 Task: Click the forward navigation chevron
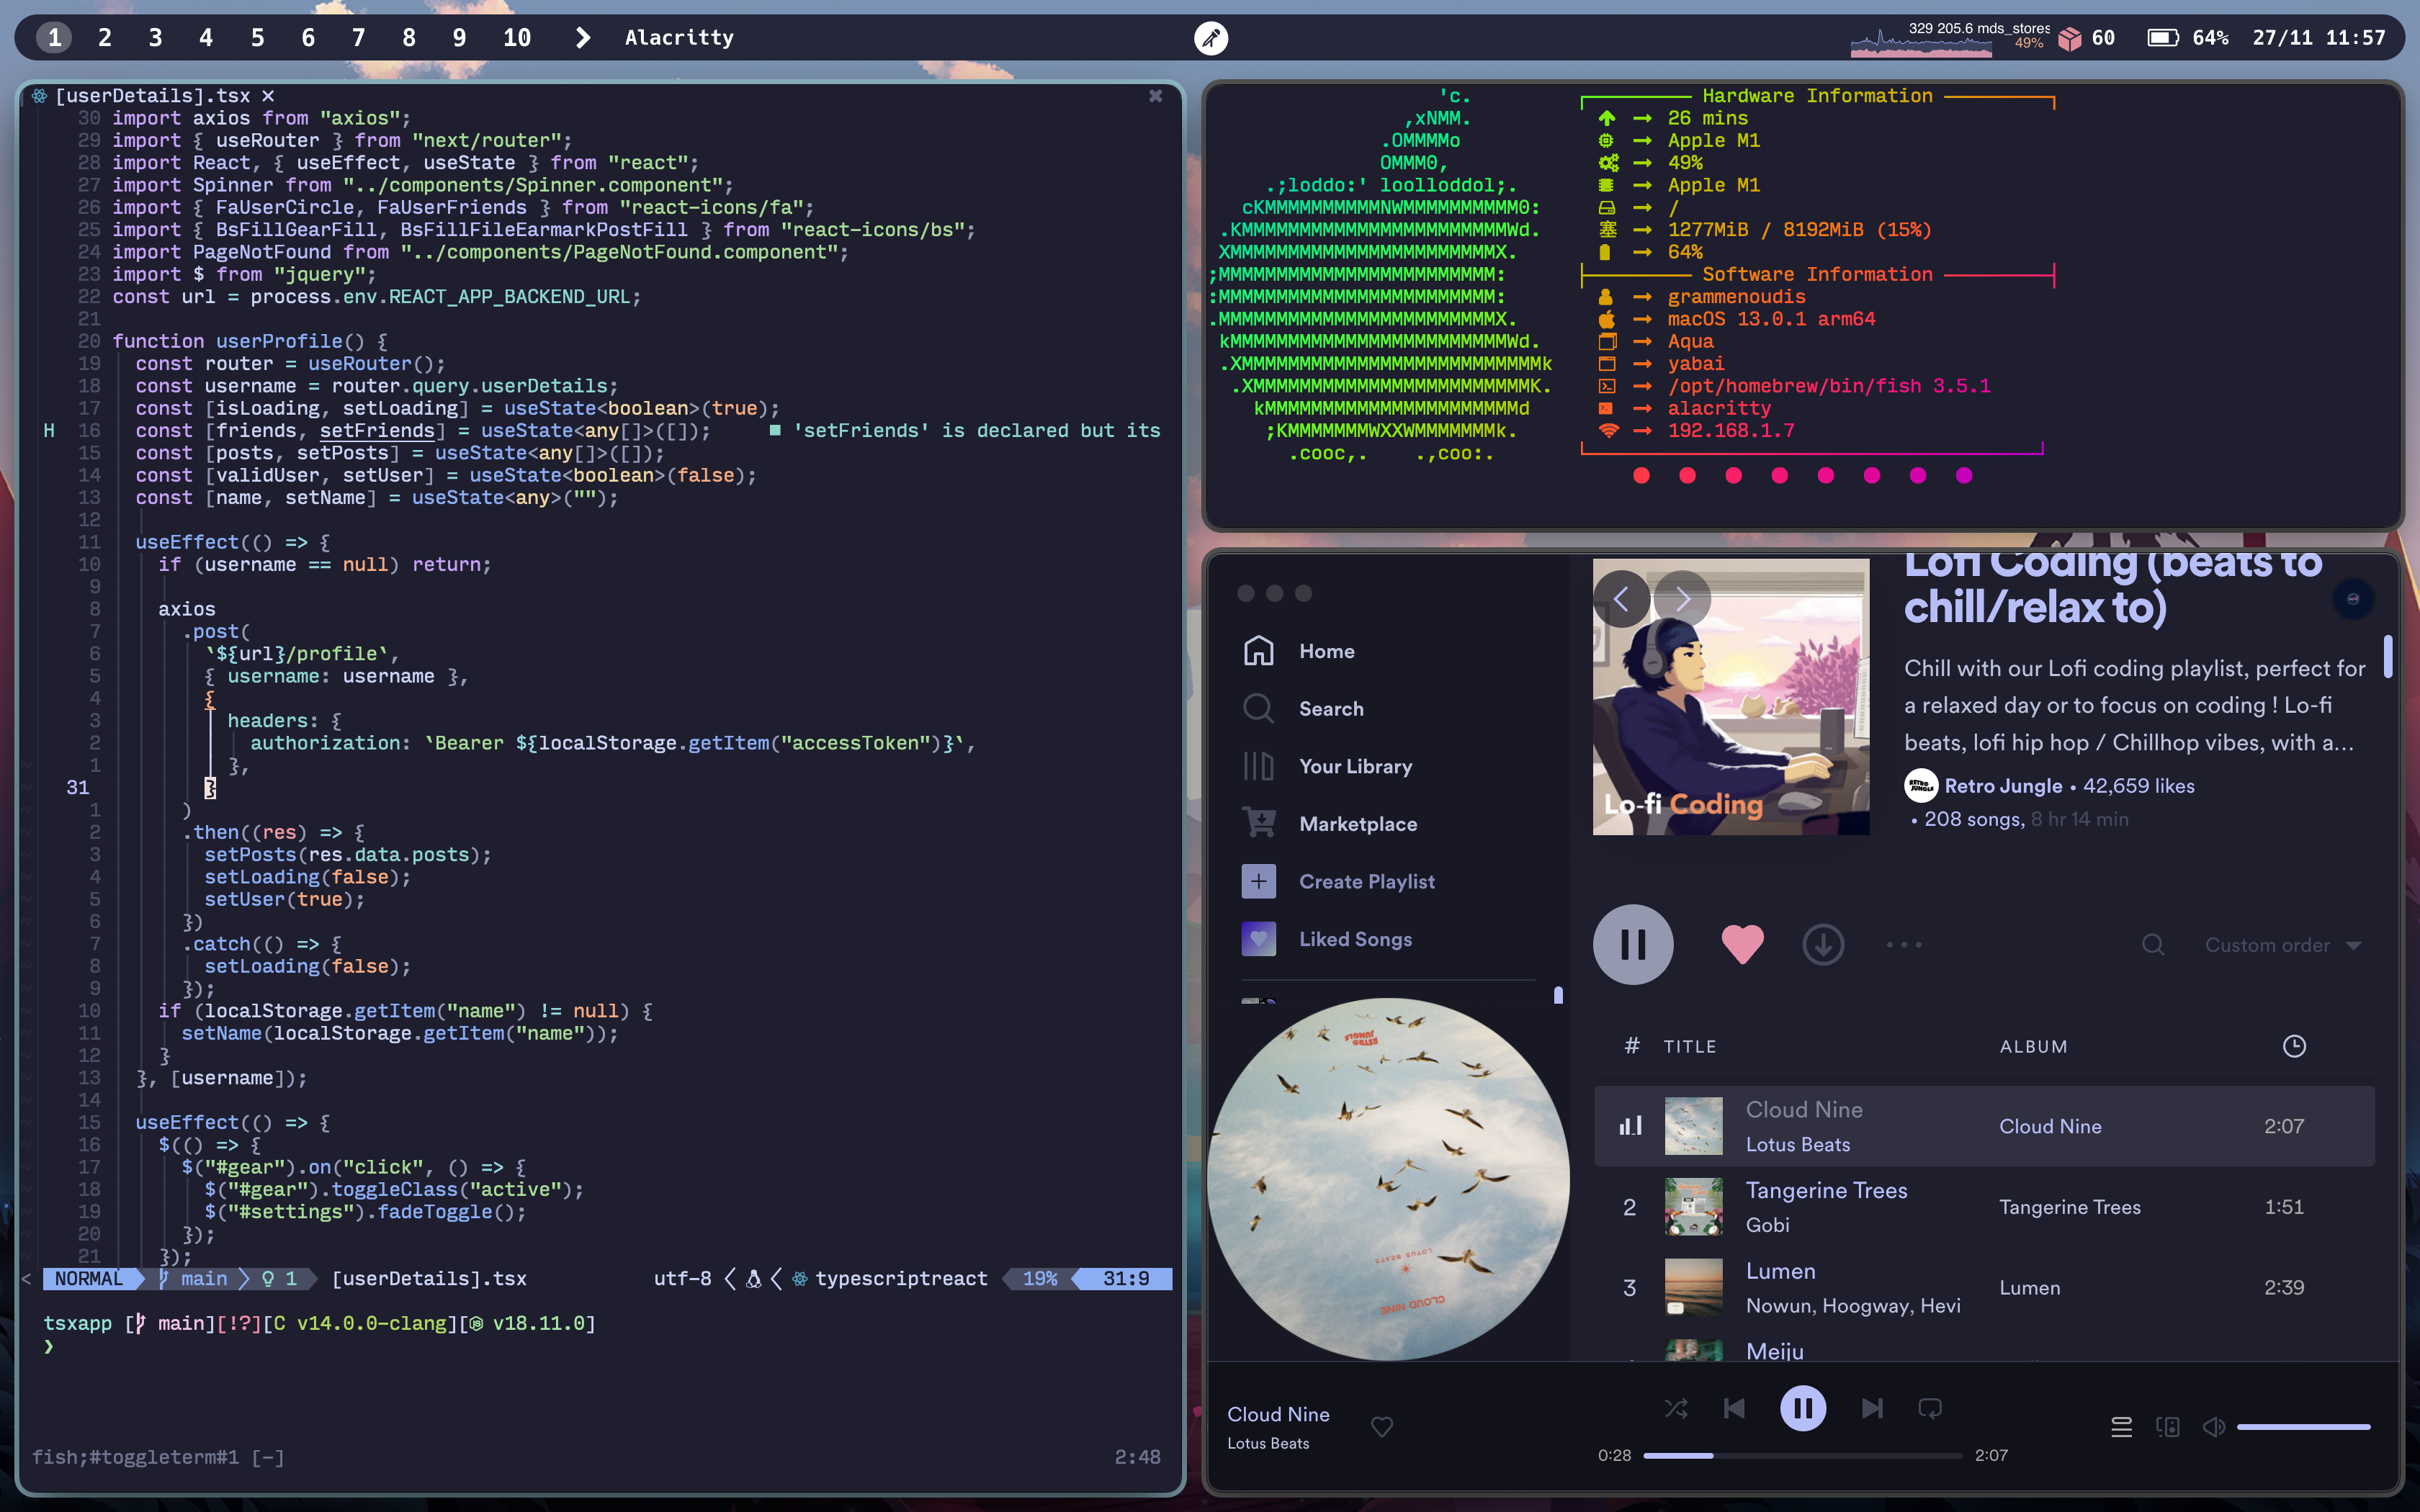tap(1683, 598)
